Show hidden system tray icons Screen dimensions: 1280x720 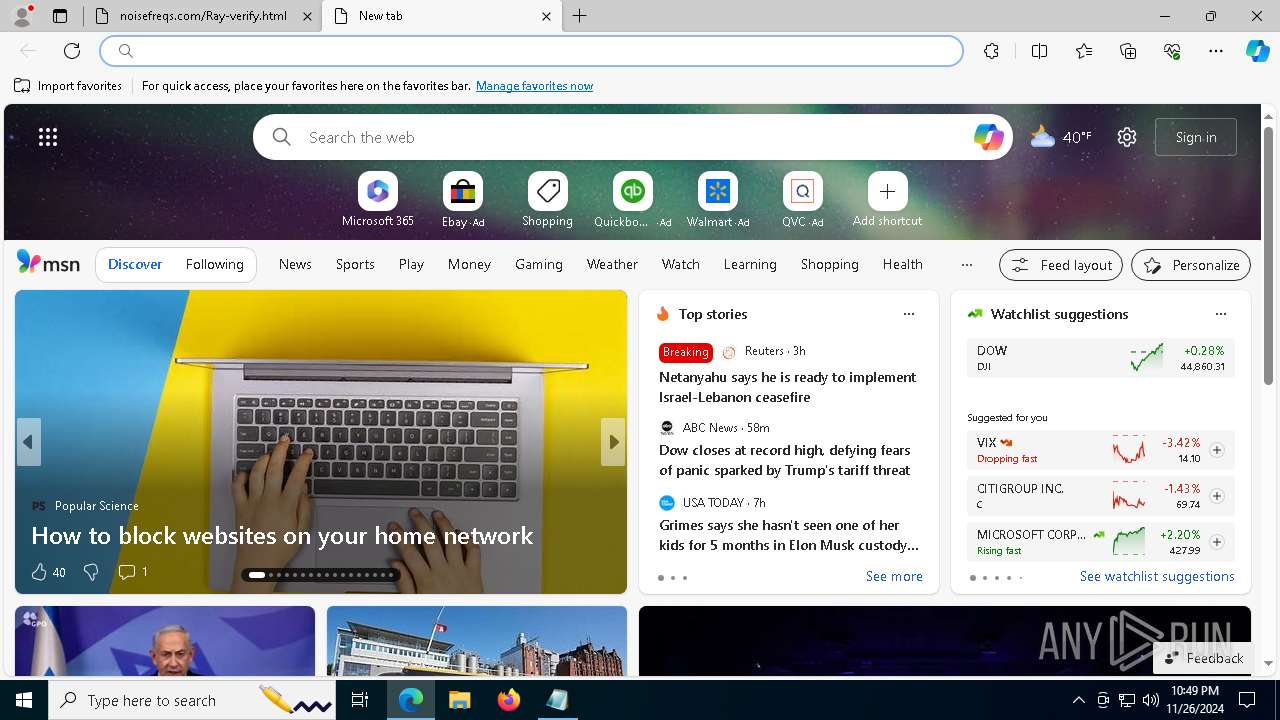point(1078,700)
